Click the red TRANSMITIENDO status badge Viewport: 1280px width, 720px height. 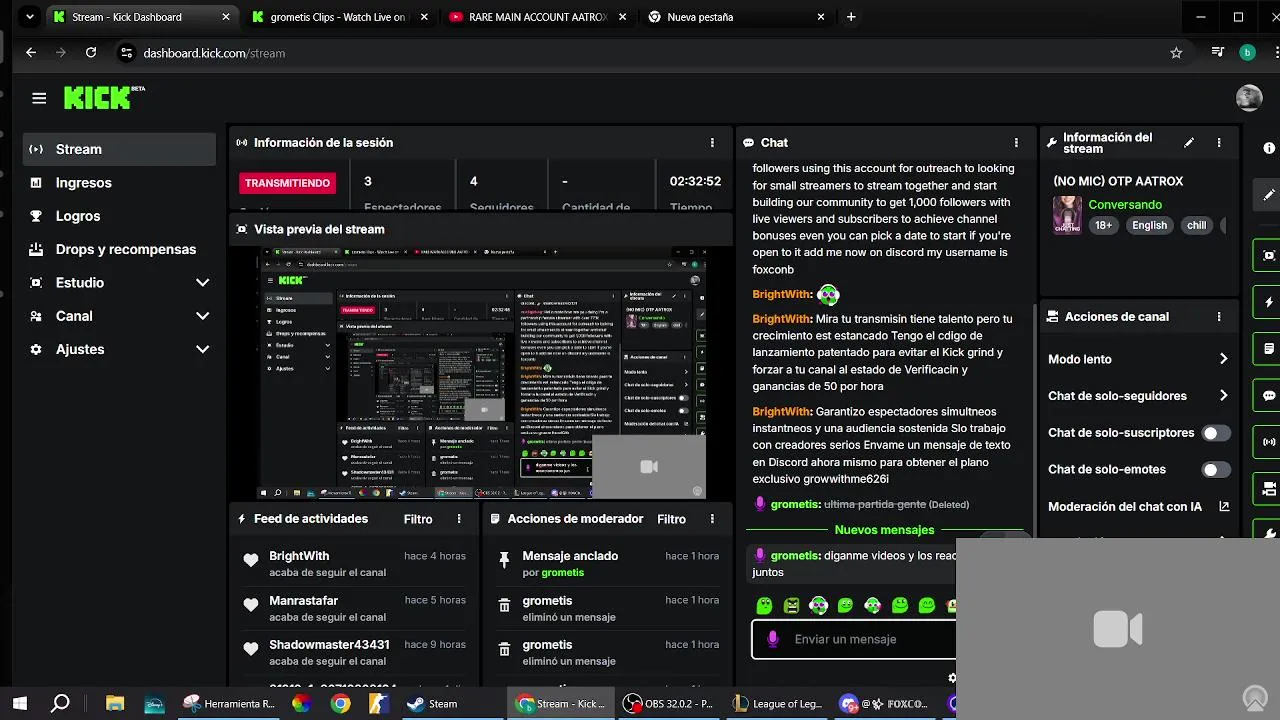(x=287, y=183)
